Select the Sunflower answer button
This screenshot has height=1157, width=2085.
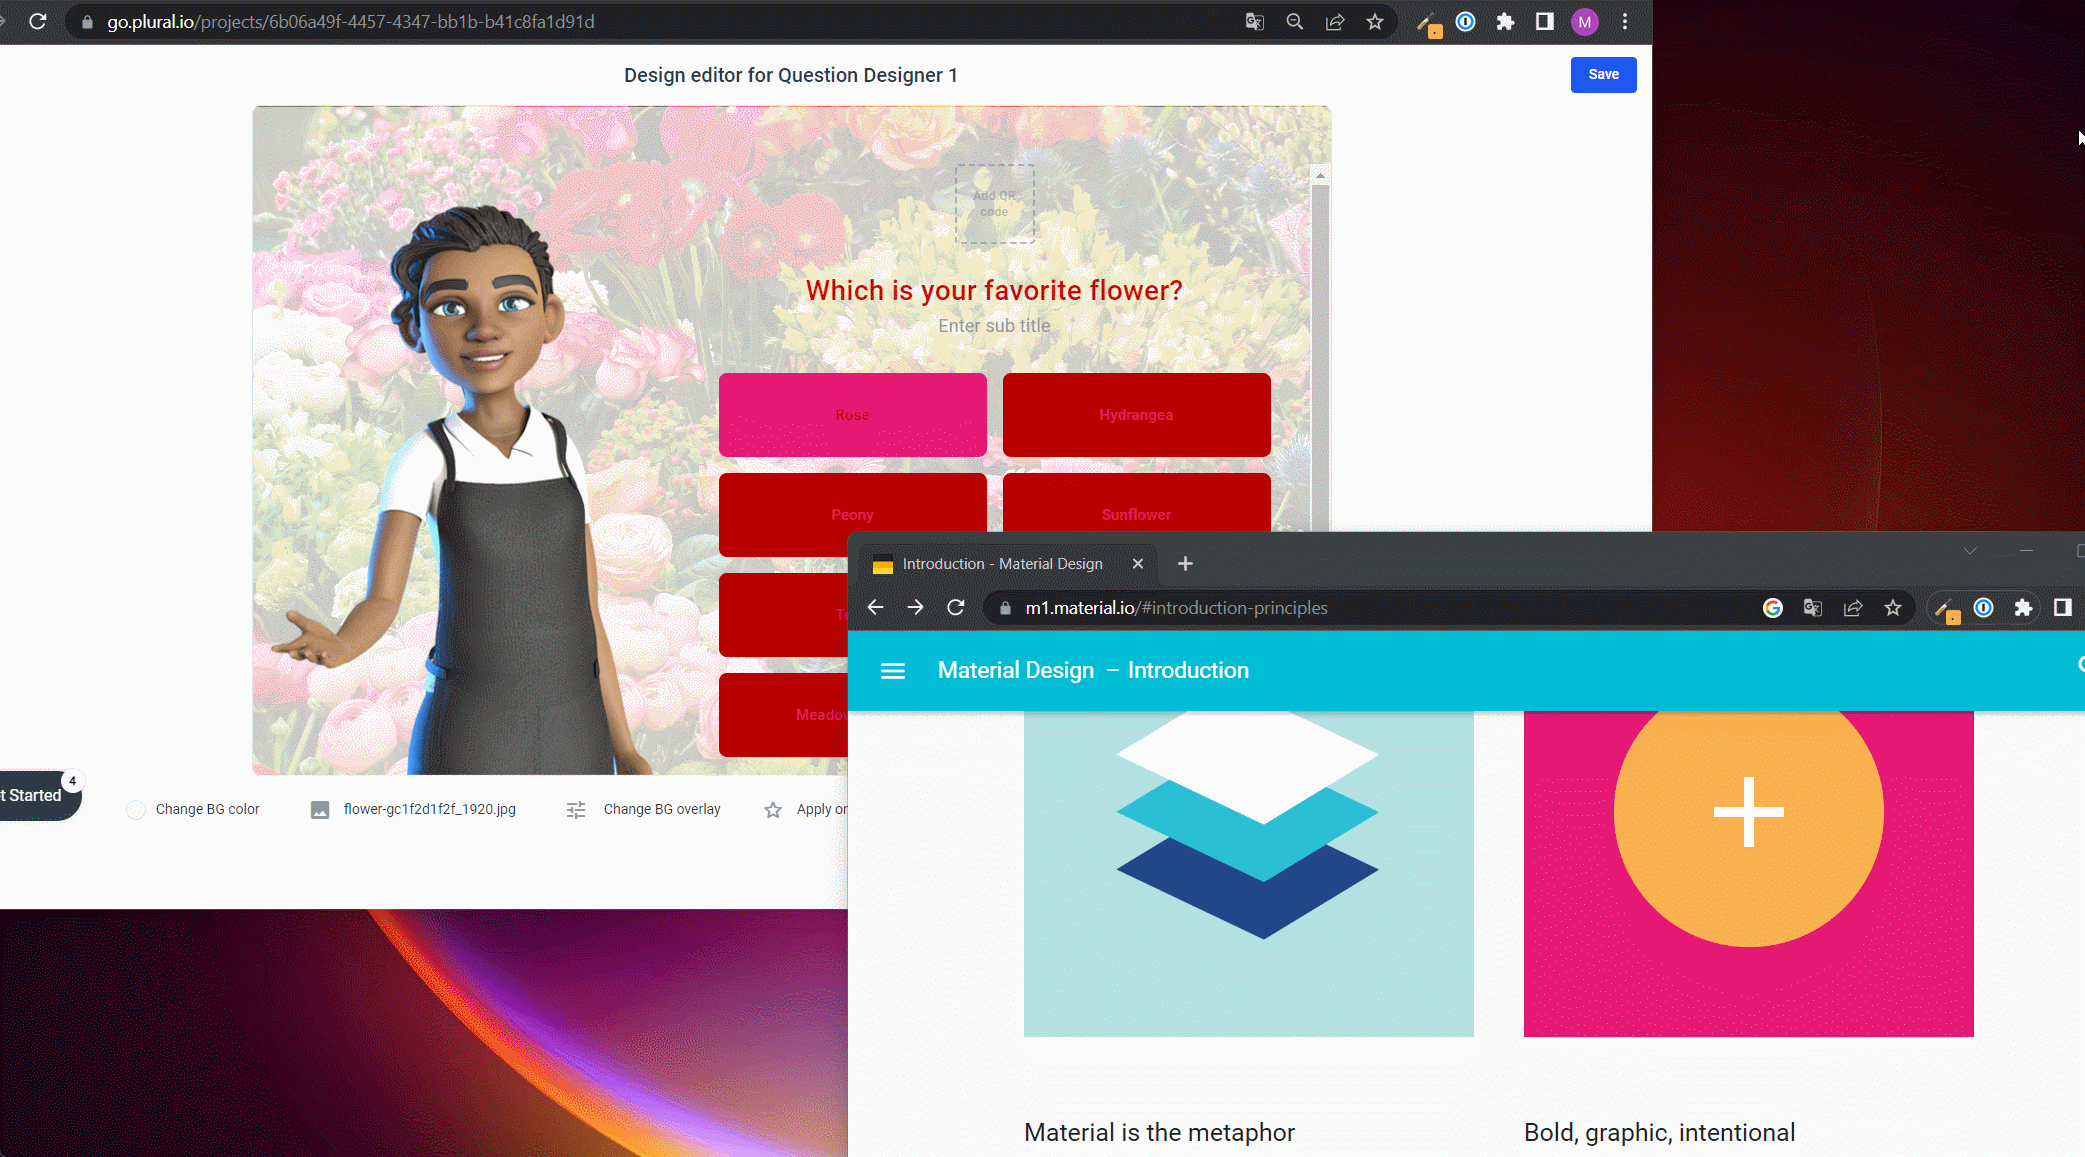point(1136,503)
